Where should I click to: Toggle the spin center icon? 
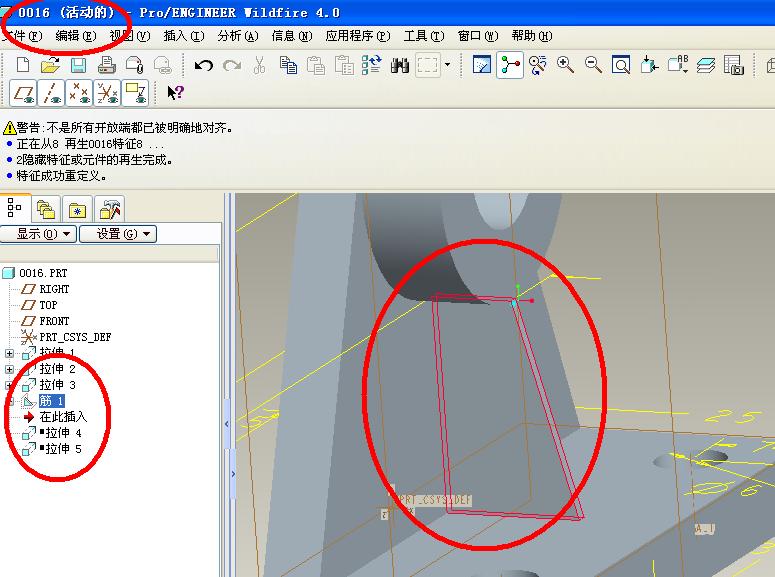510,65
